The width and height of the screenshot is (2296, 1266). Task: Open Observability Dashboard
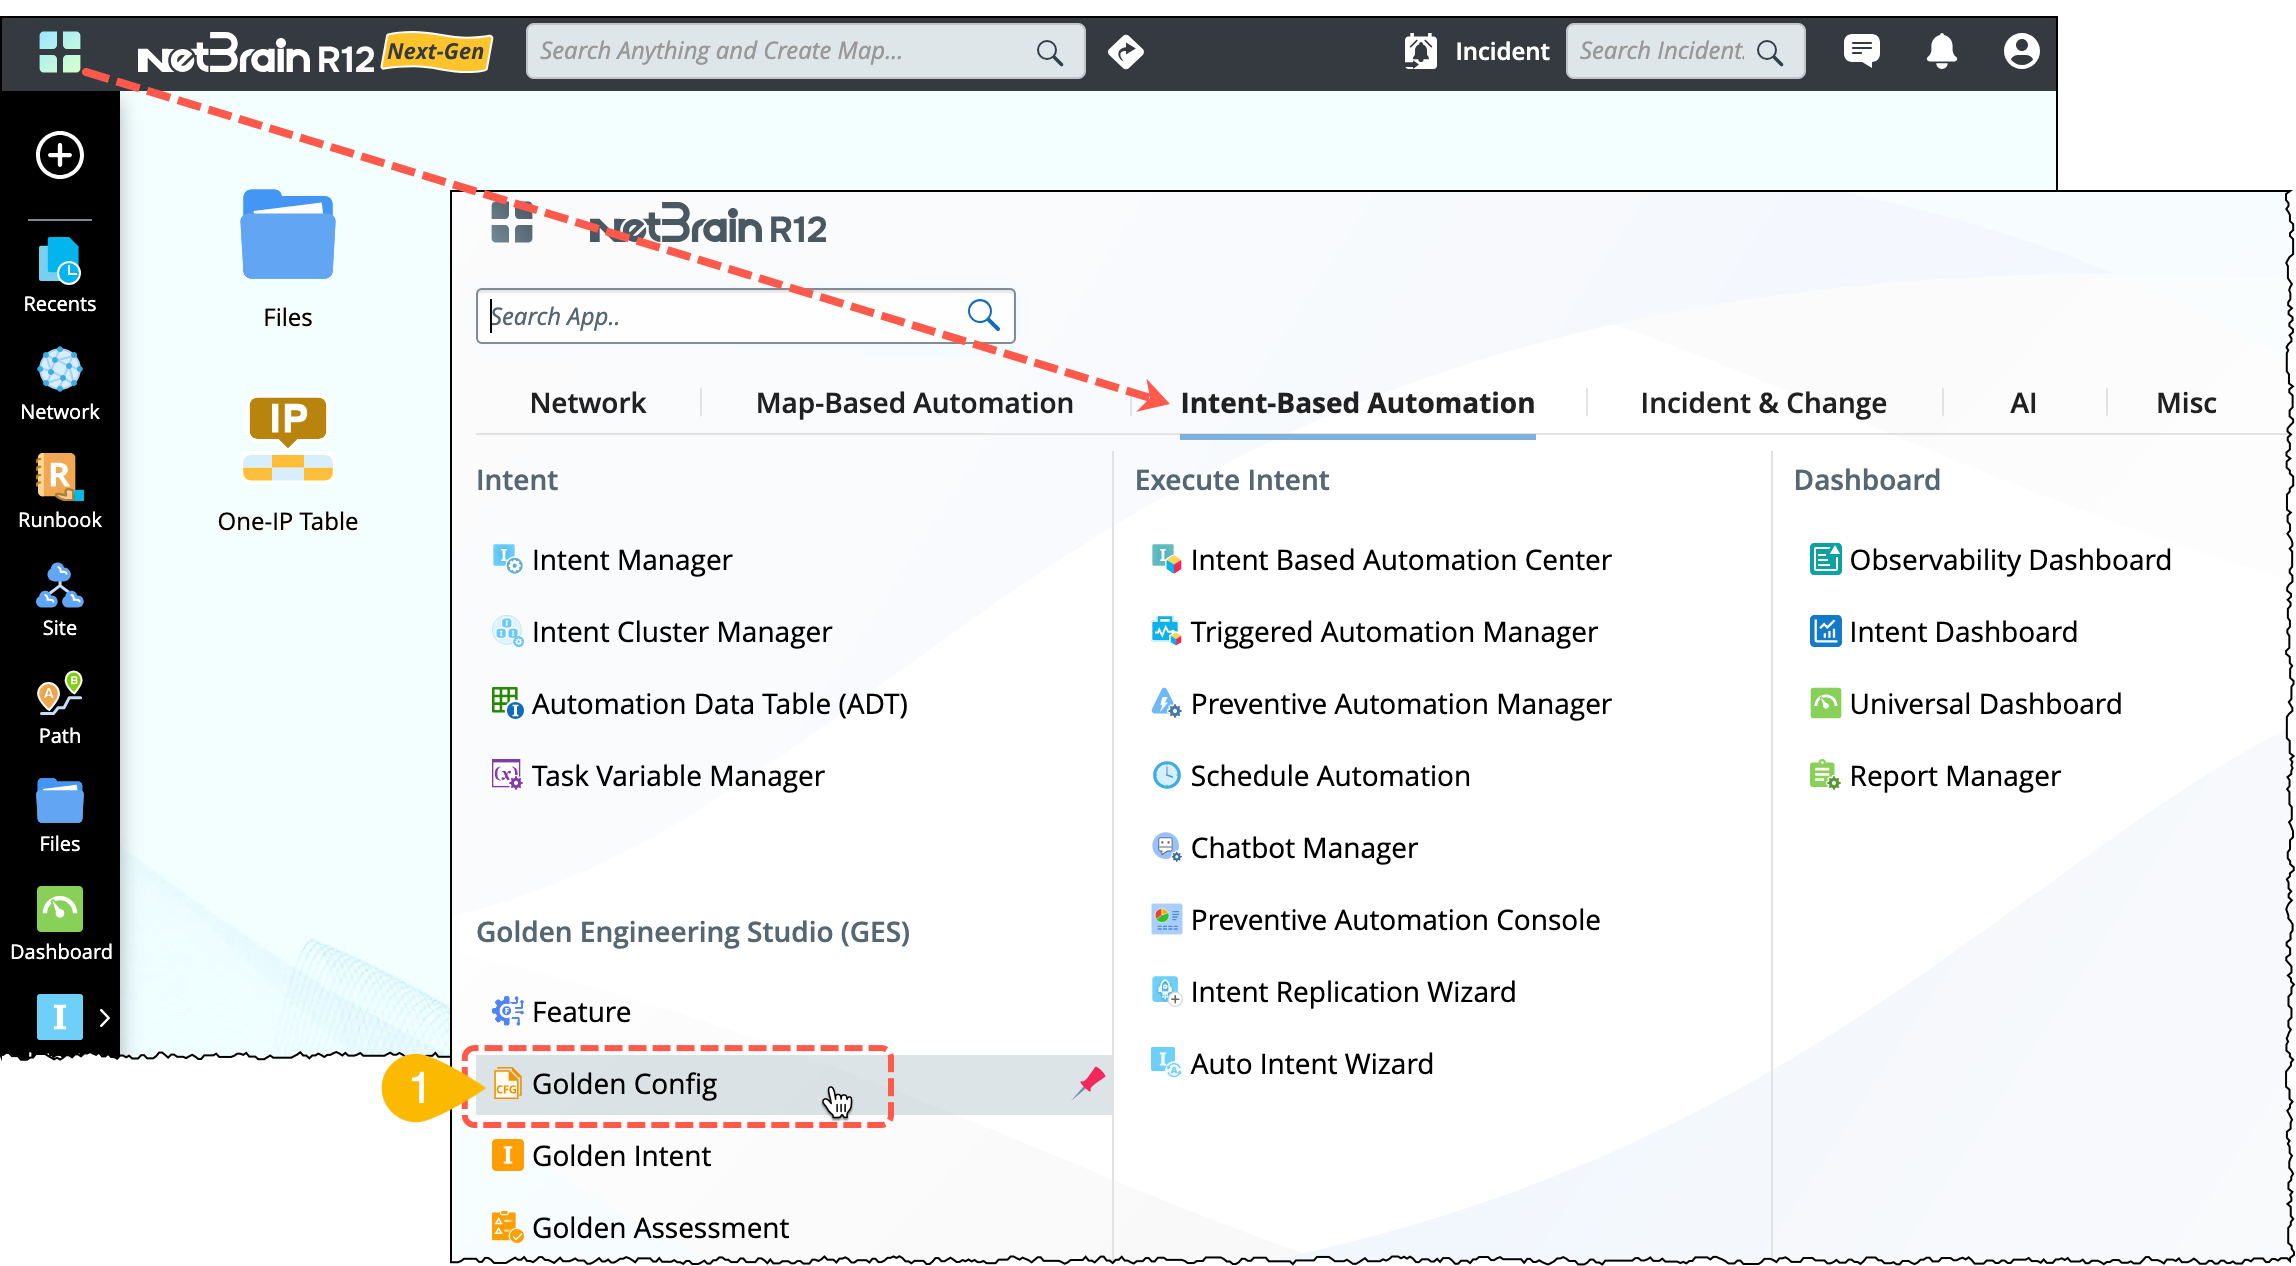pyautogui.click(x=2009, y=560)
